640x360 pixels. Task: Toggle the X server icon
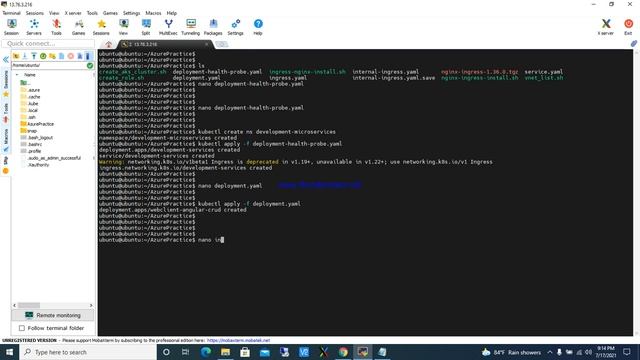coord(606,27)
